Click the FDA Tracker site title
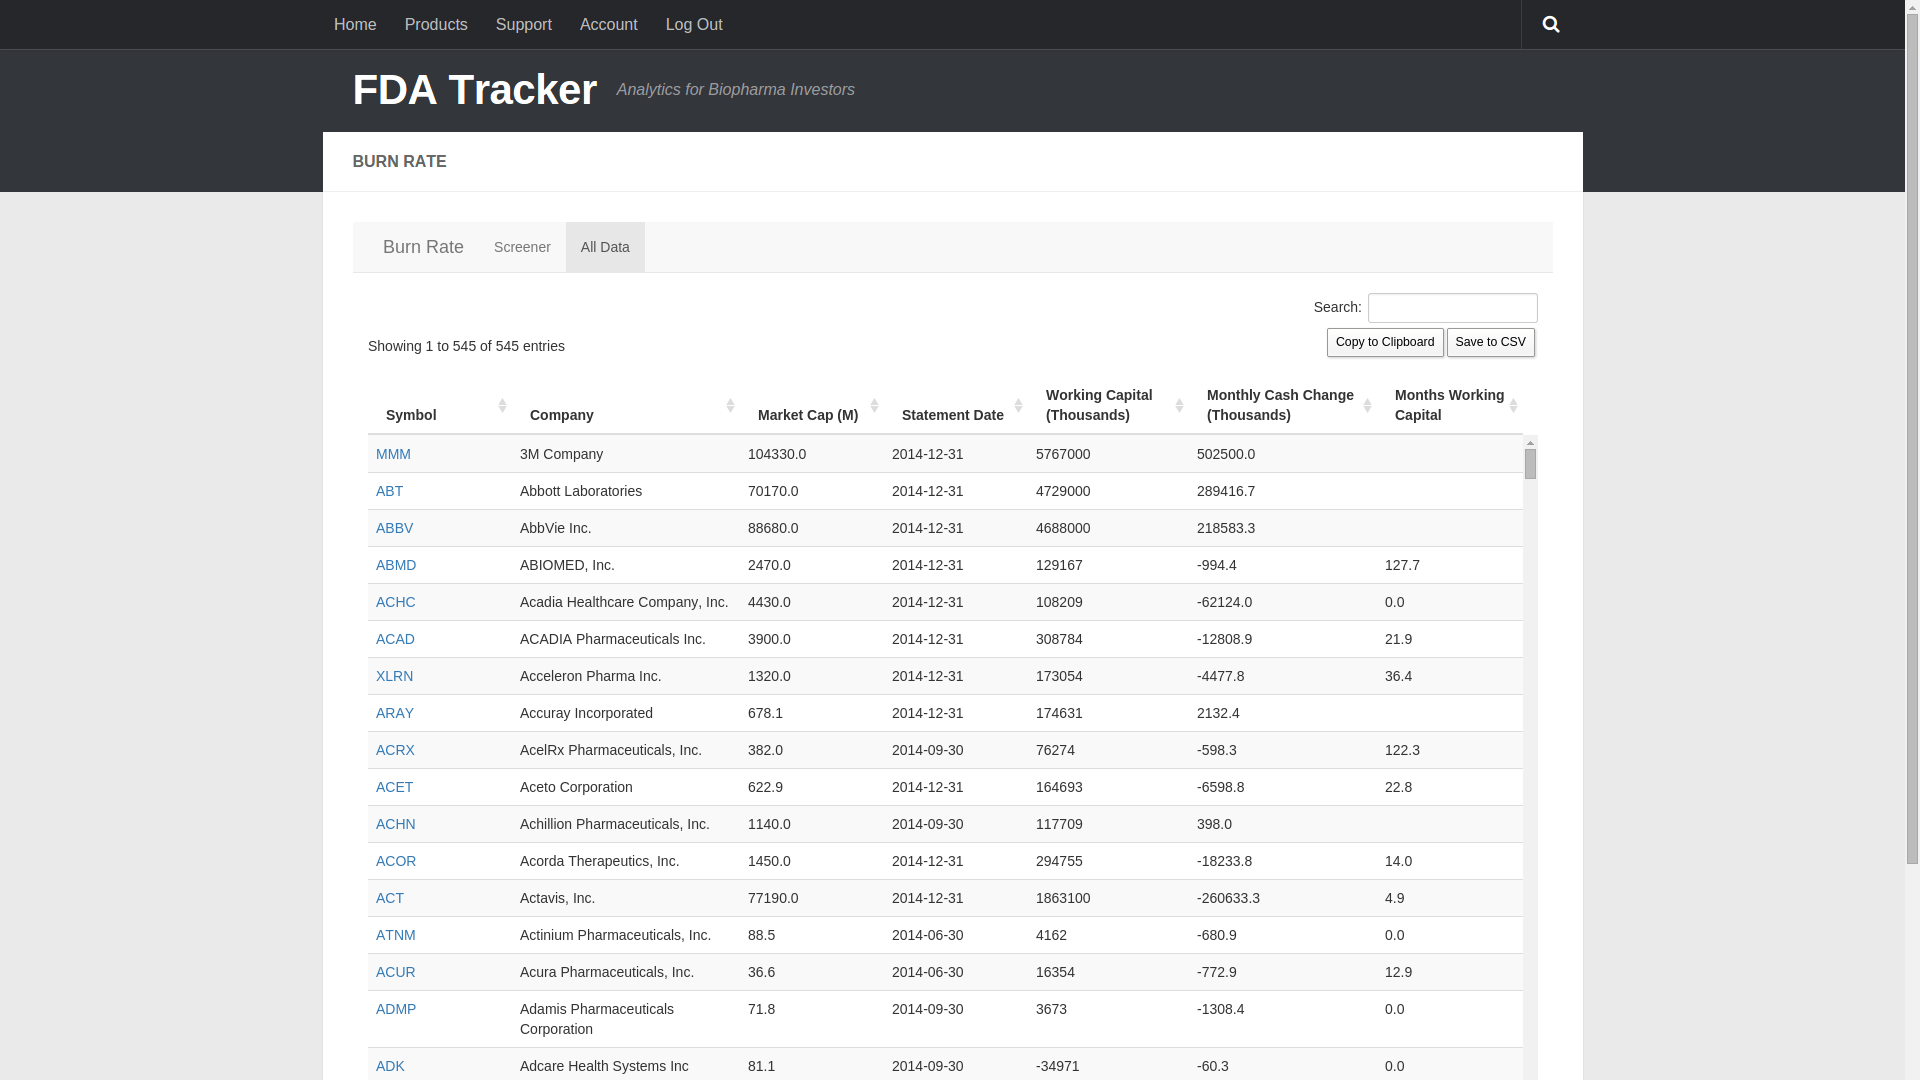 point(475,89)
